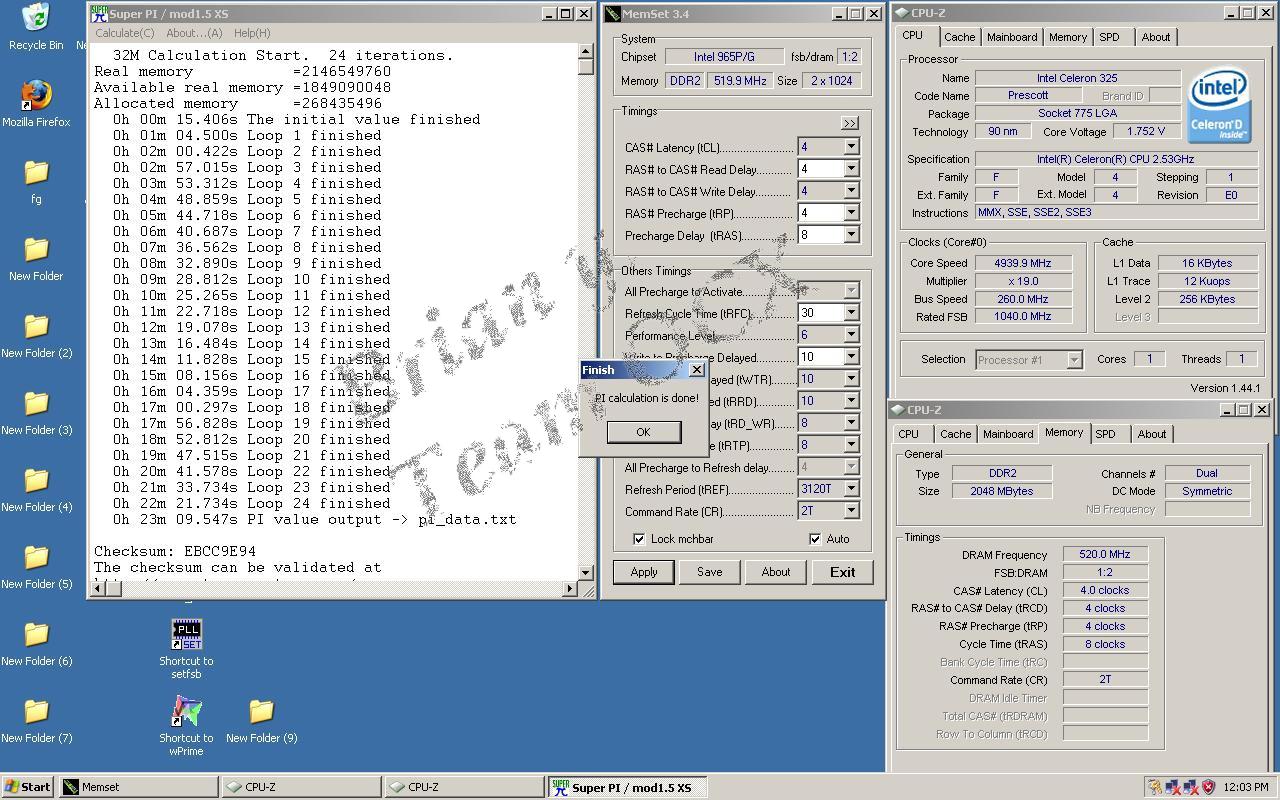
Task: Click the Super PI title bar icon
Action: (99, 14)
